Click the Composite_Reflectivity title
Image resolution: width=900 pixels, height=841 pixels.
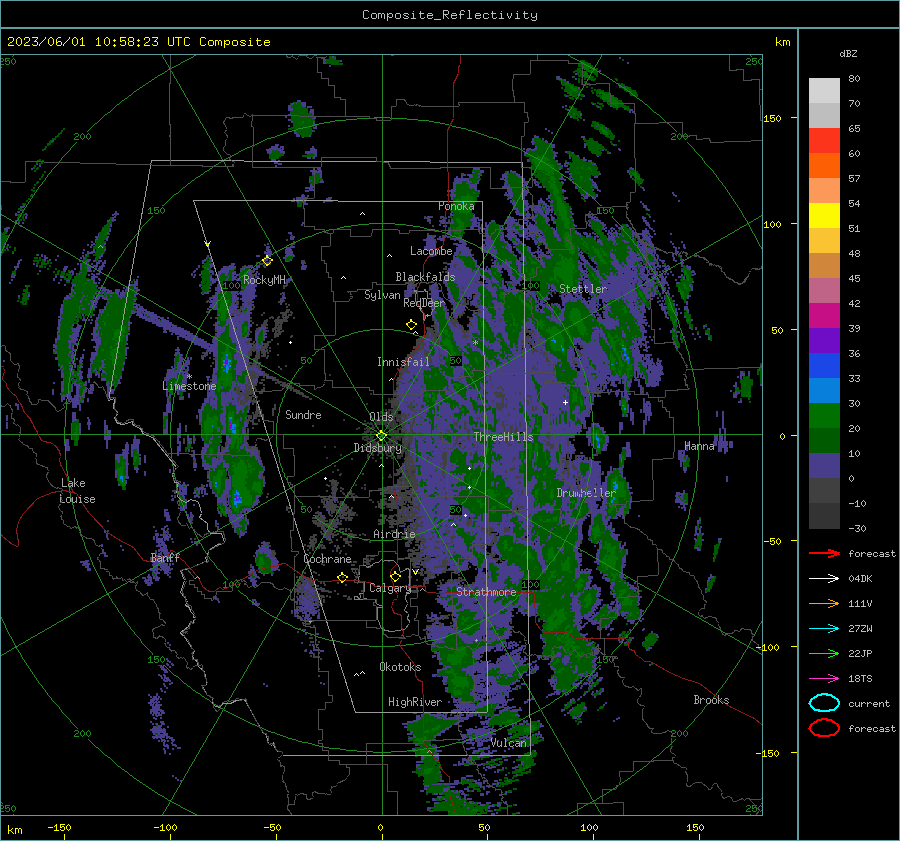[x=450, y=15]
